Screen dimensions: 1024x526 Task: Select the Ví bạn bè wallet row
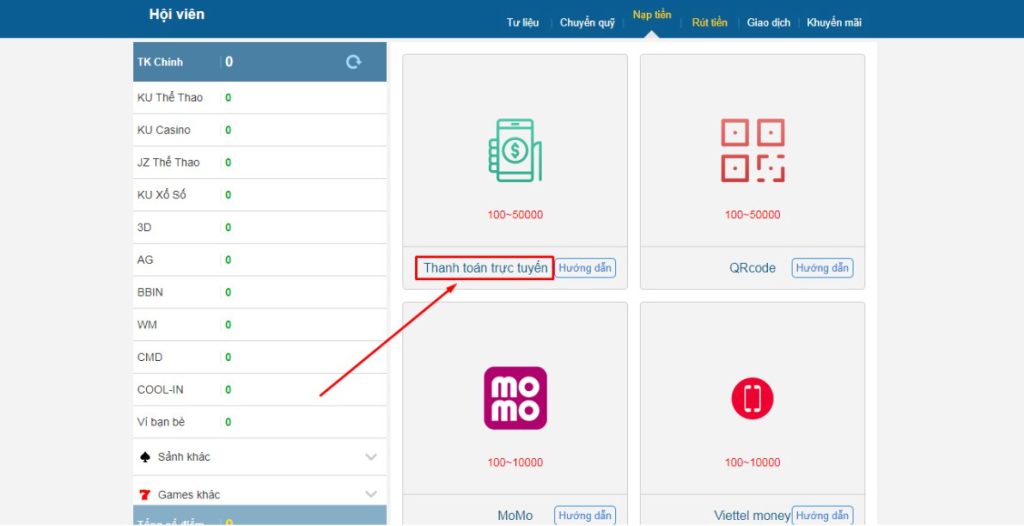(260, 422)
